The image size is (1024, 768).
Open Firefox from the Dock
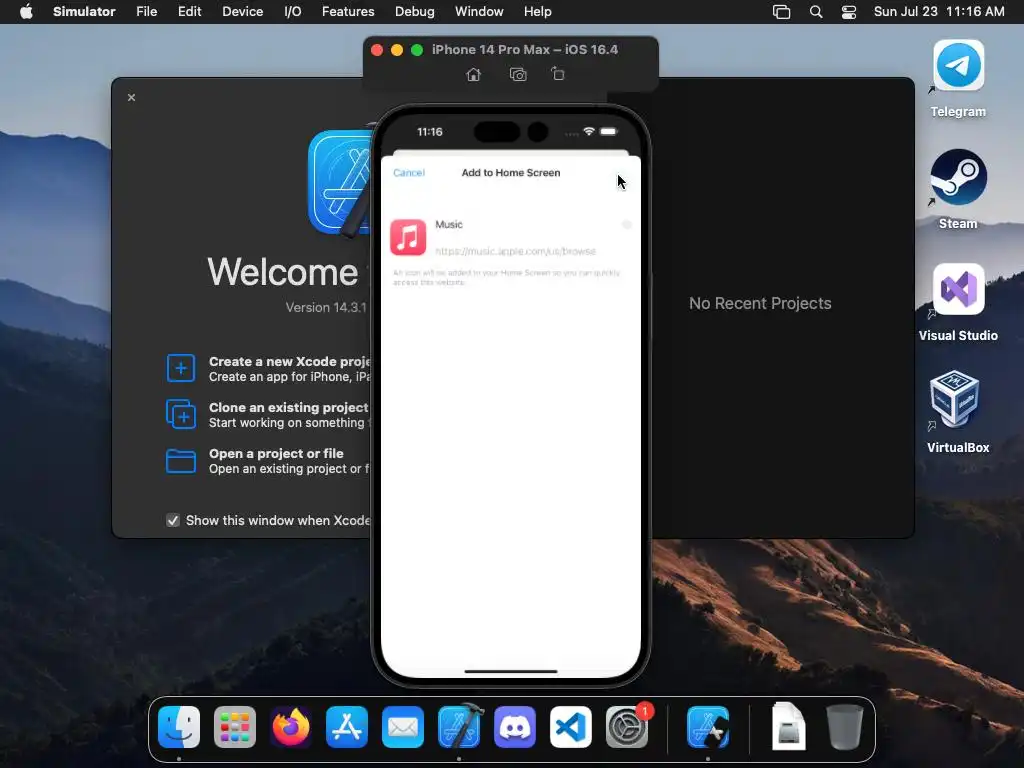(291, 727)
